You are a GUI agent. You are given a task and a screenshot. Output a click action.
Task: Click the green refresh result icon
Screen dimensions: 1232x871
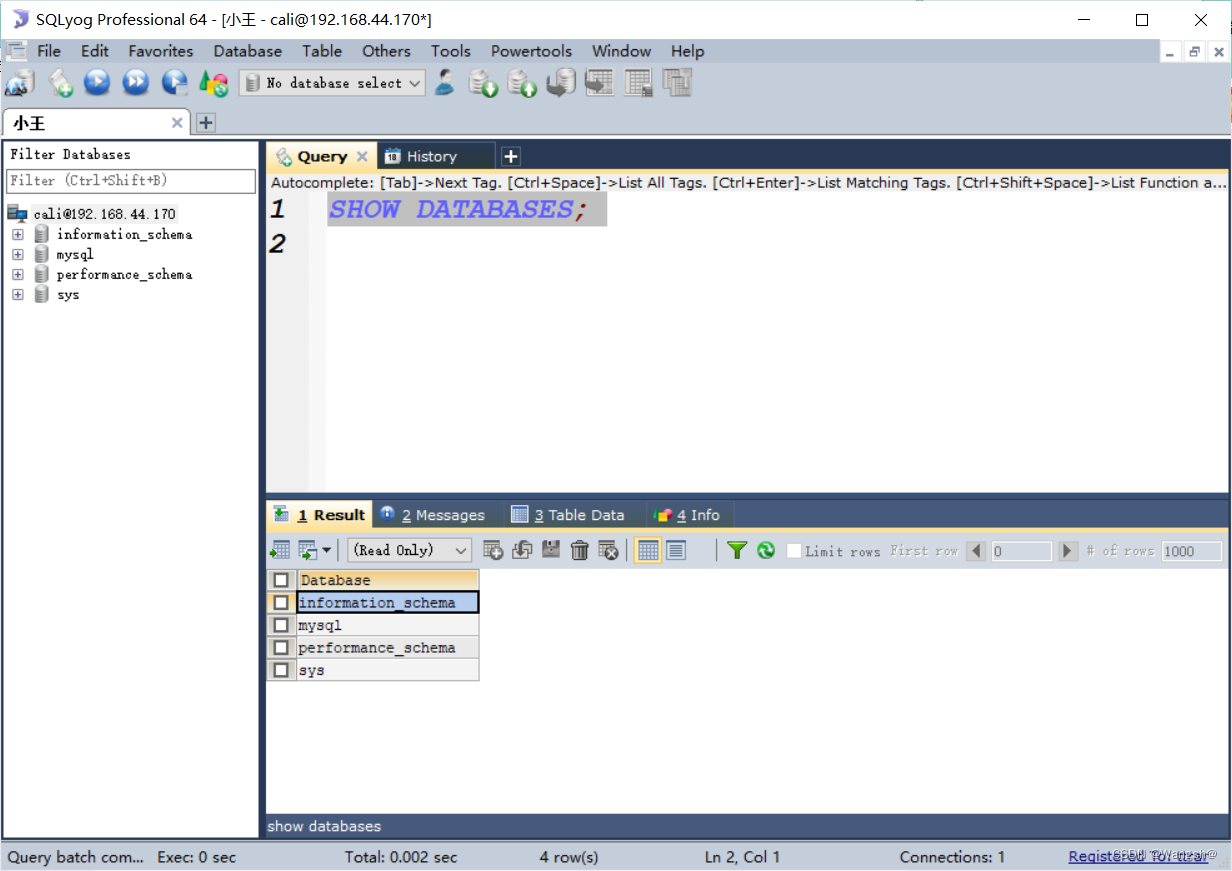(x=766, y=550)
